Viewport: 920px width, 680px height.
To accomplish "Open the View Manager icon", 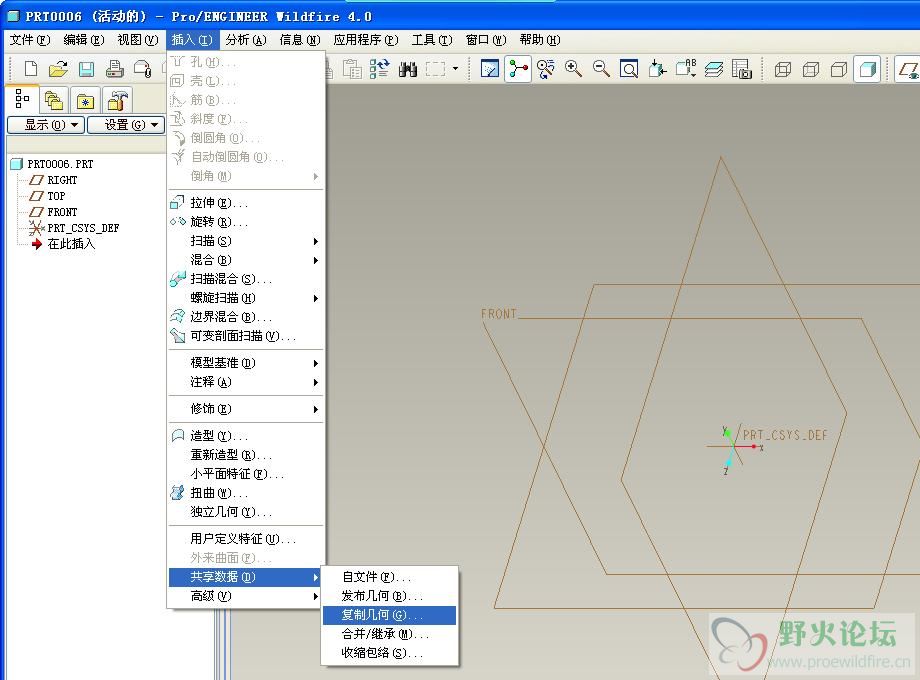I will tap(742, 69).
